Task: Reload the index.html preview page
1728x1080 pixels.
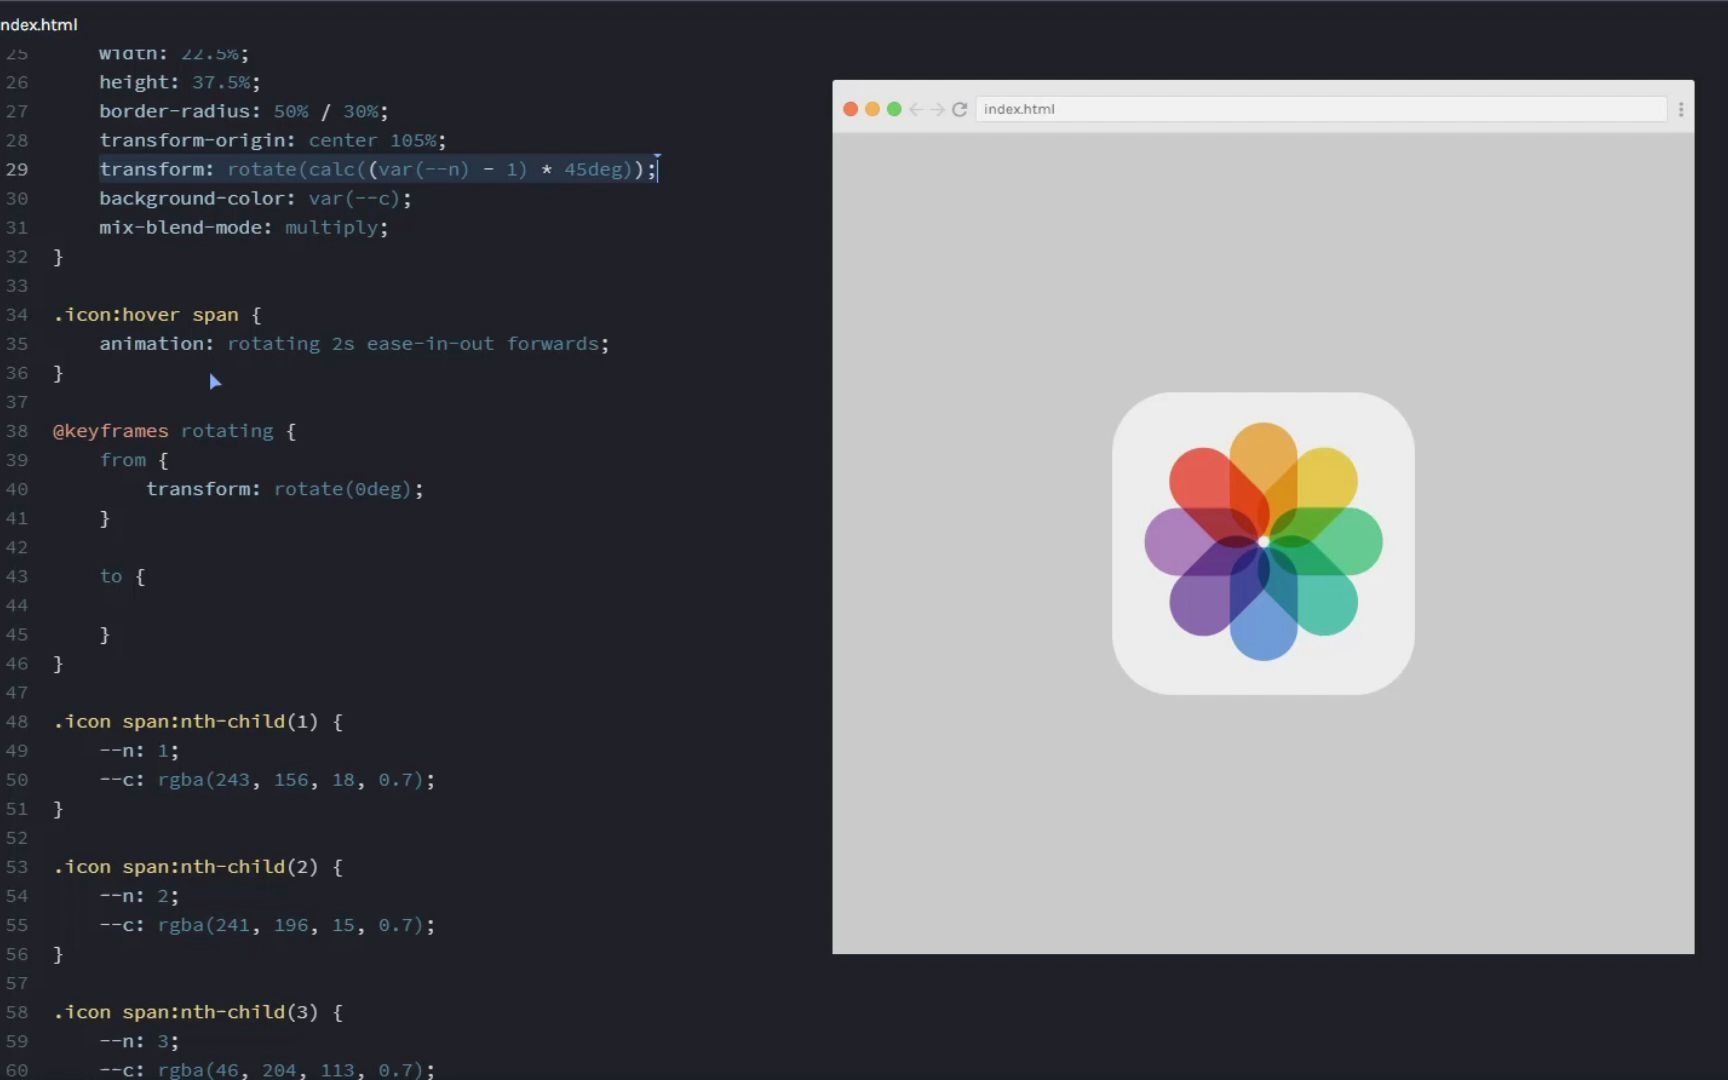Action: 960,109
